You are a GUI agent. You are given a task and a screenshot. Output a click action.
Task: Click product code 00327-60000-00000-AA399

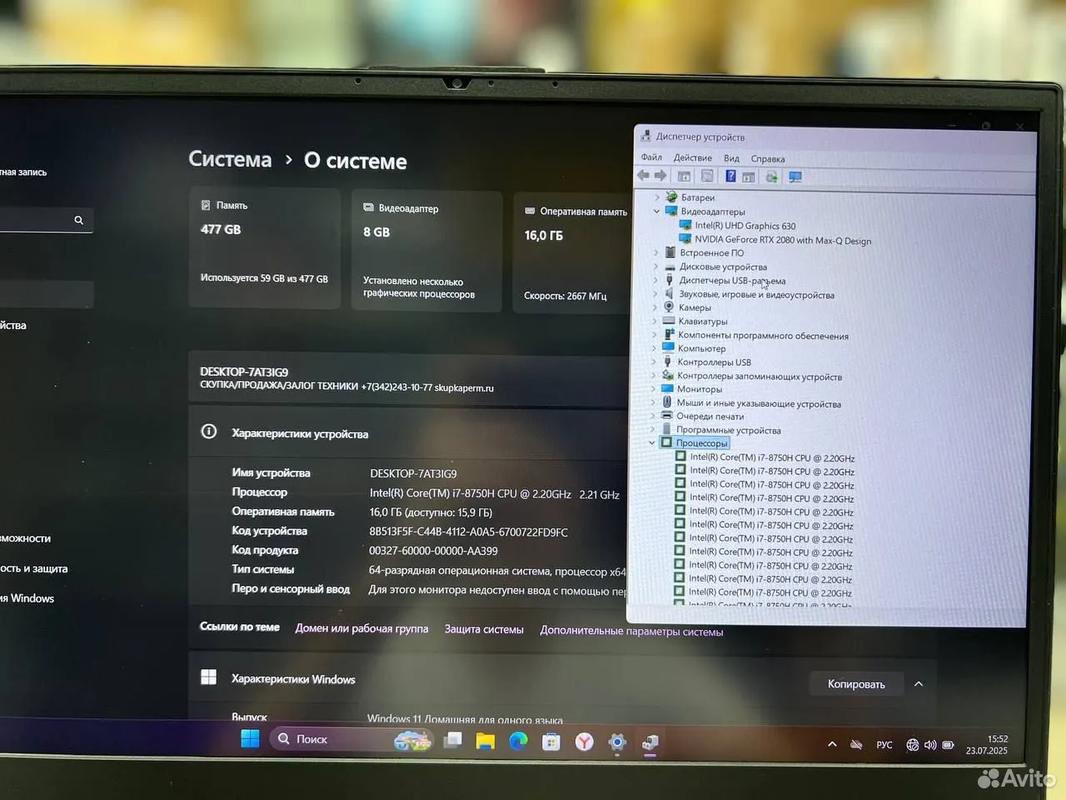[433, 551]
